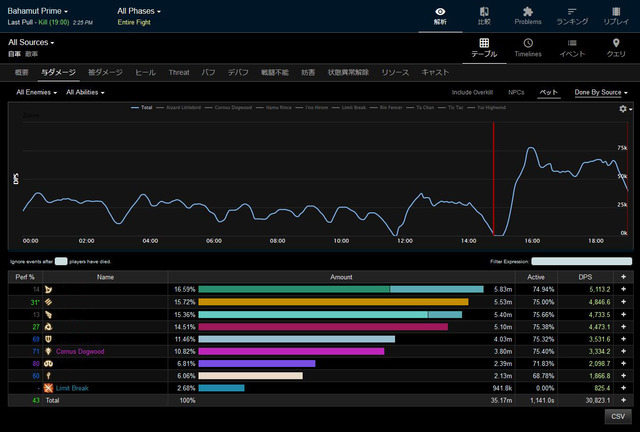Screen dimensions: 640x432
Task: Switch to the テーブル table view
Action: pos(484,48)
